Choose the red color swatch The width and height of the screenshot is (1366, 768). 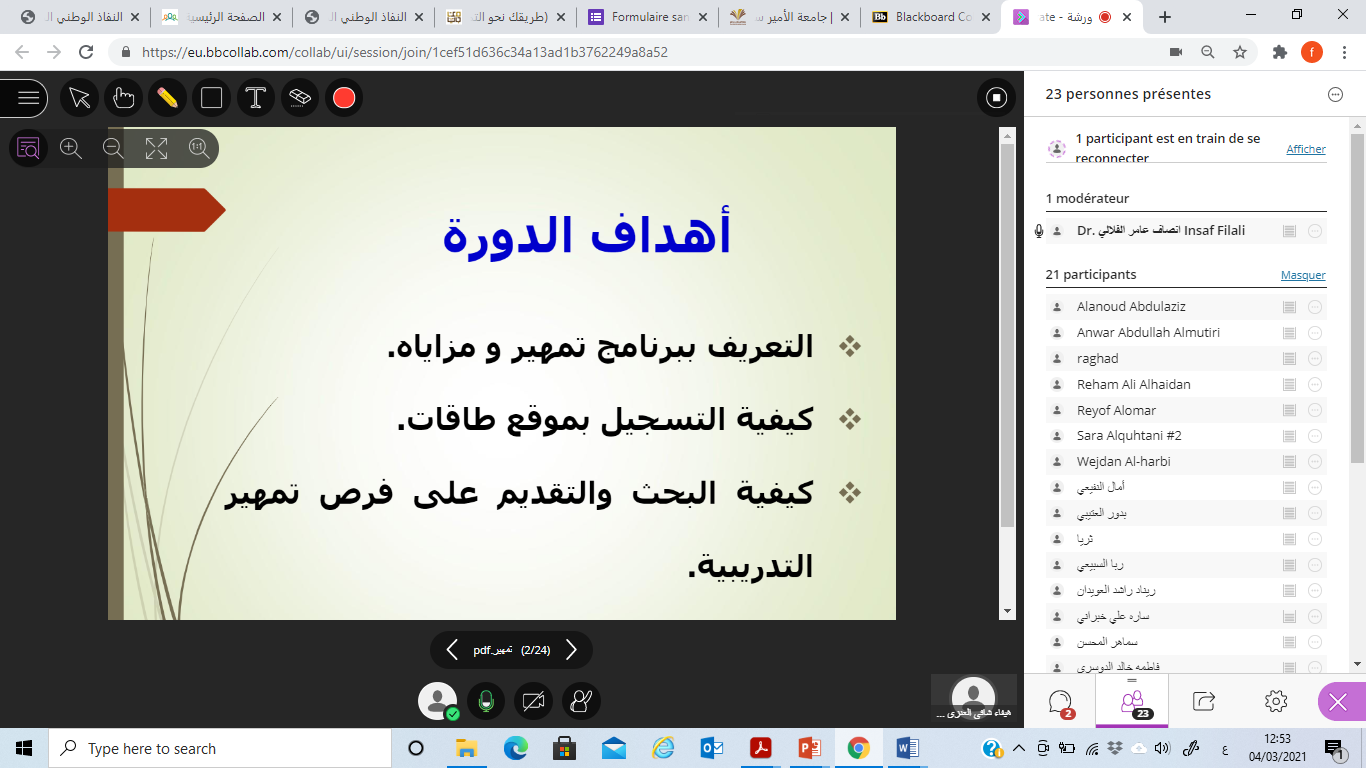pyautogui.click(x=344, y=98)
